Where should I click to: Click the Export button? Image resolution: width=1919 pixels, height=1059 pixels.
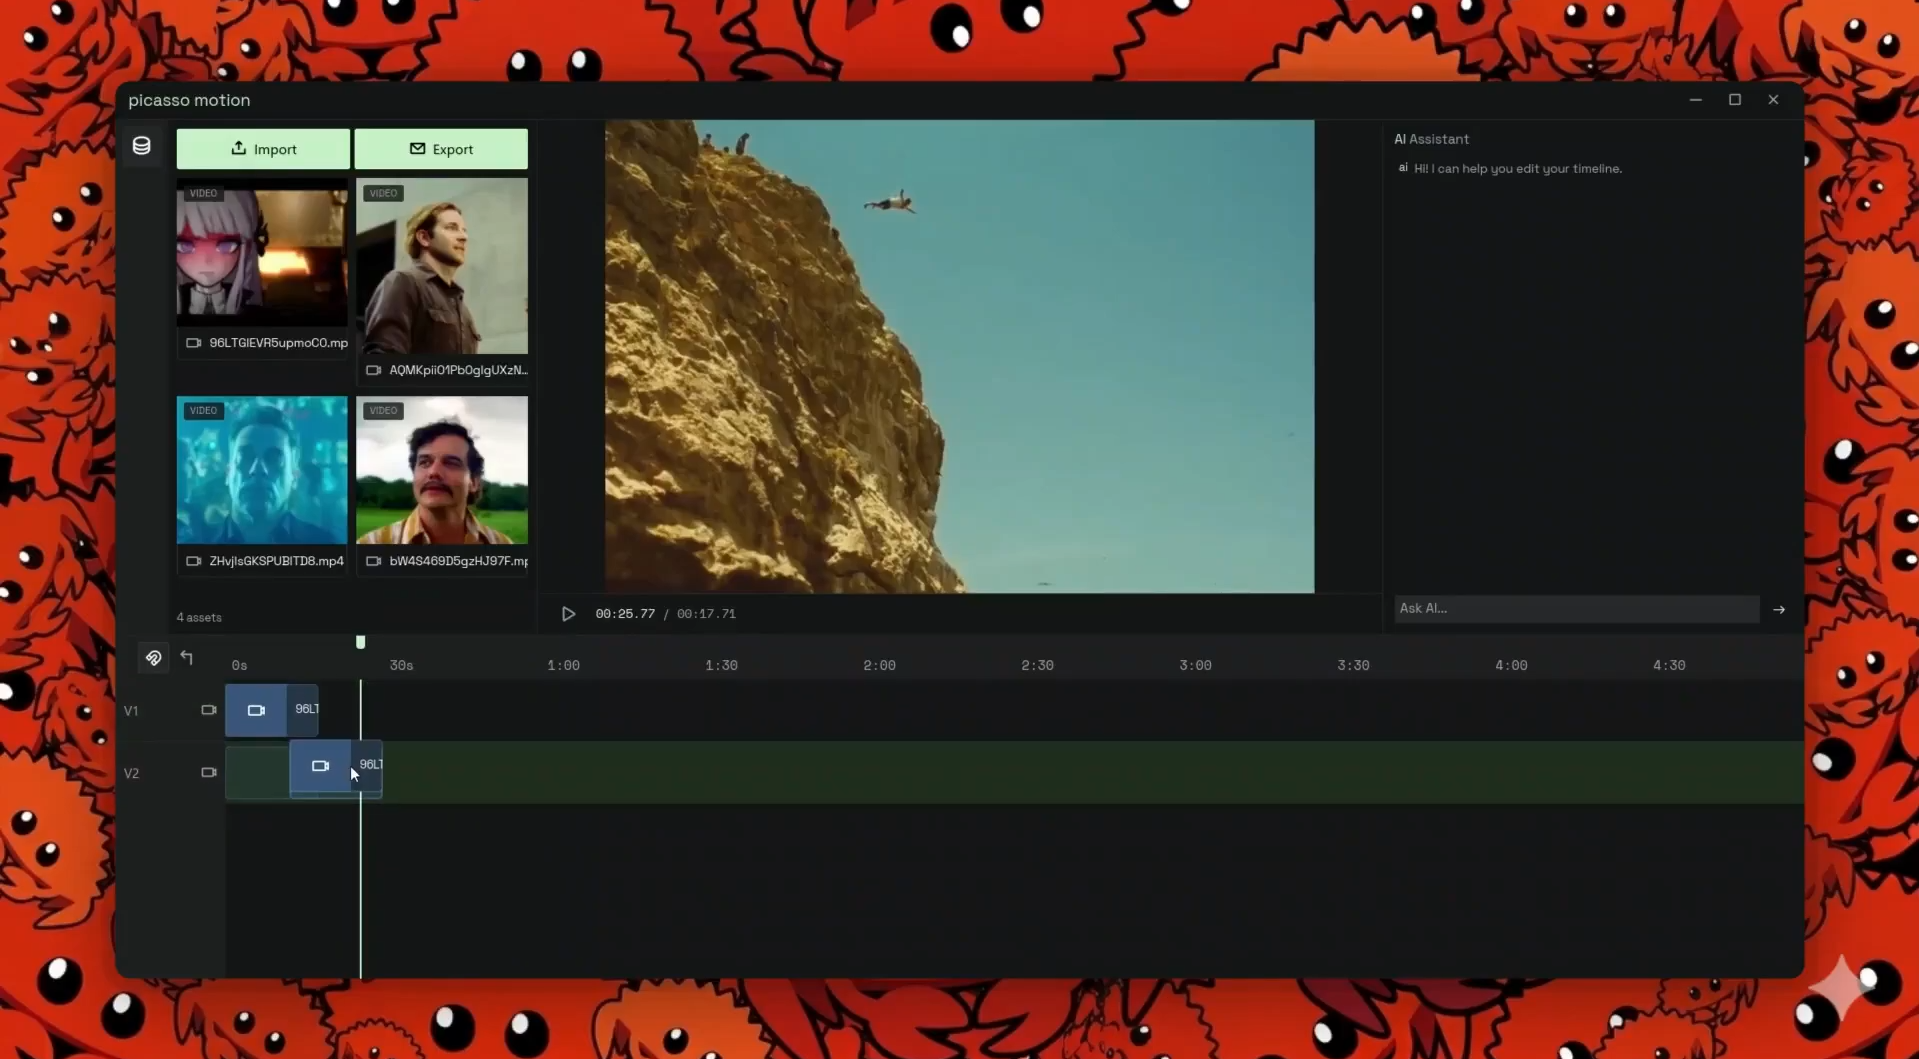point(441,149)
